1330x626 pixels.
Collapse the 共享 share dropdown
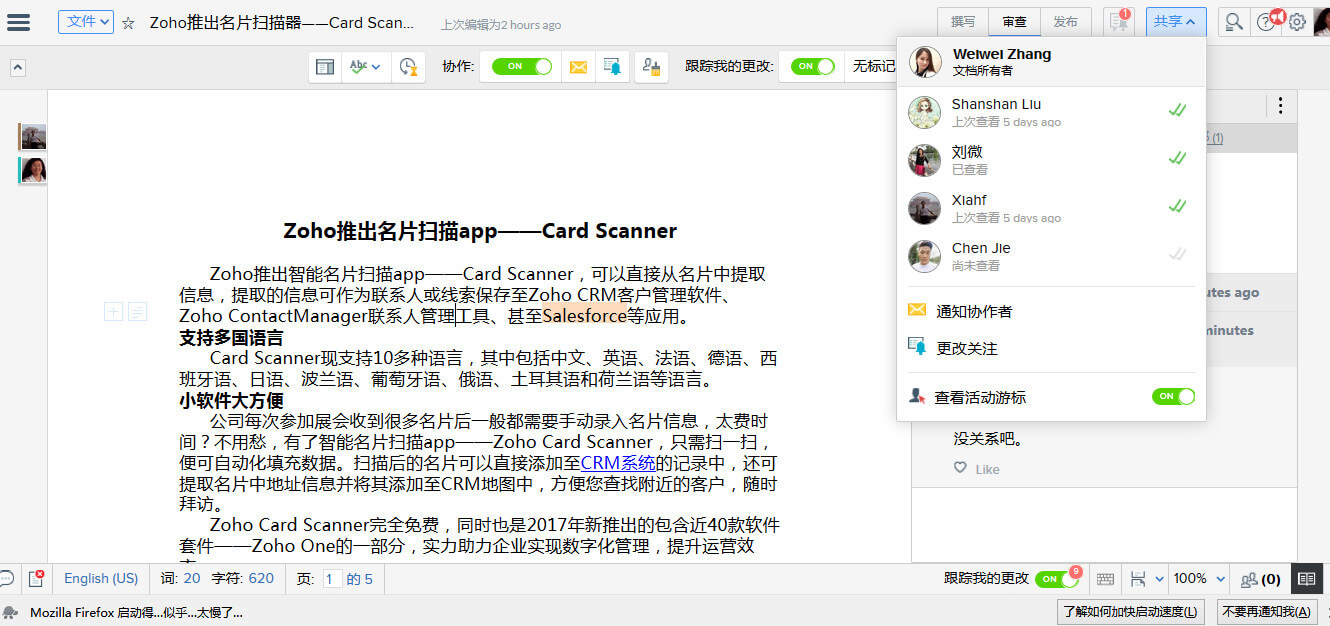(x=1176, y=22)
